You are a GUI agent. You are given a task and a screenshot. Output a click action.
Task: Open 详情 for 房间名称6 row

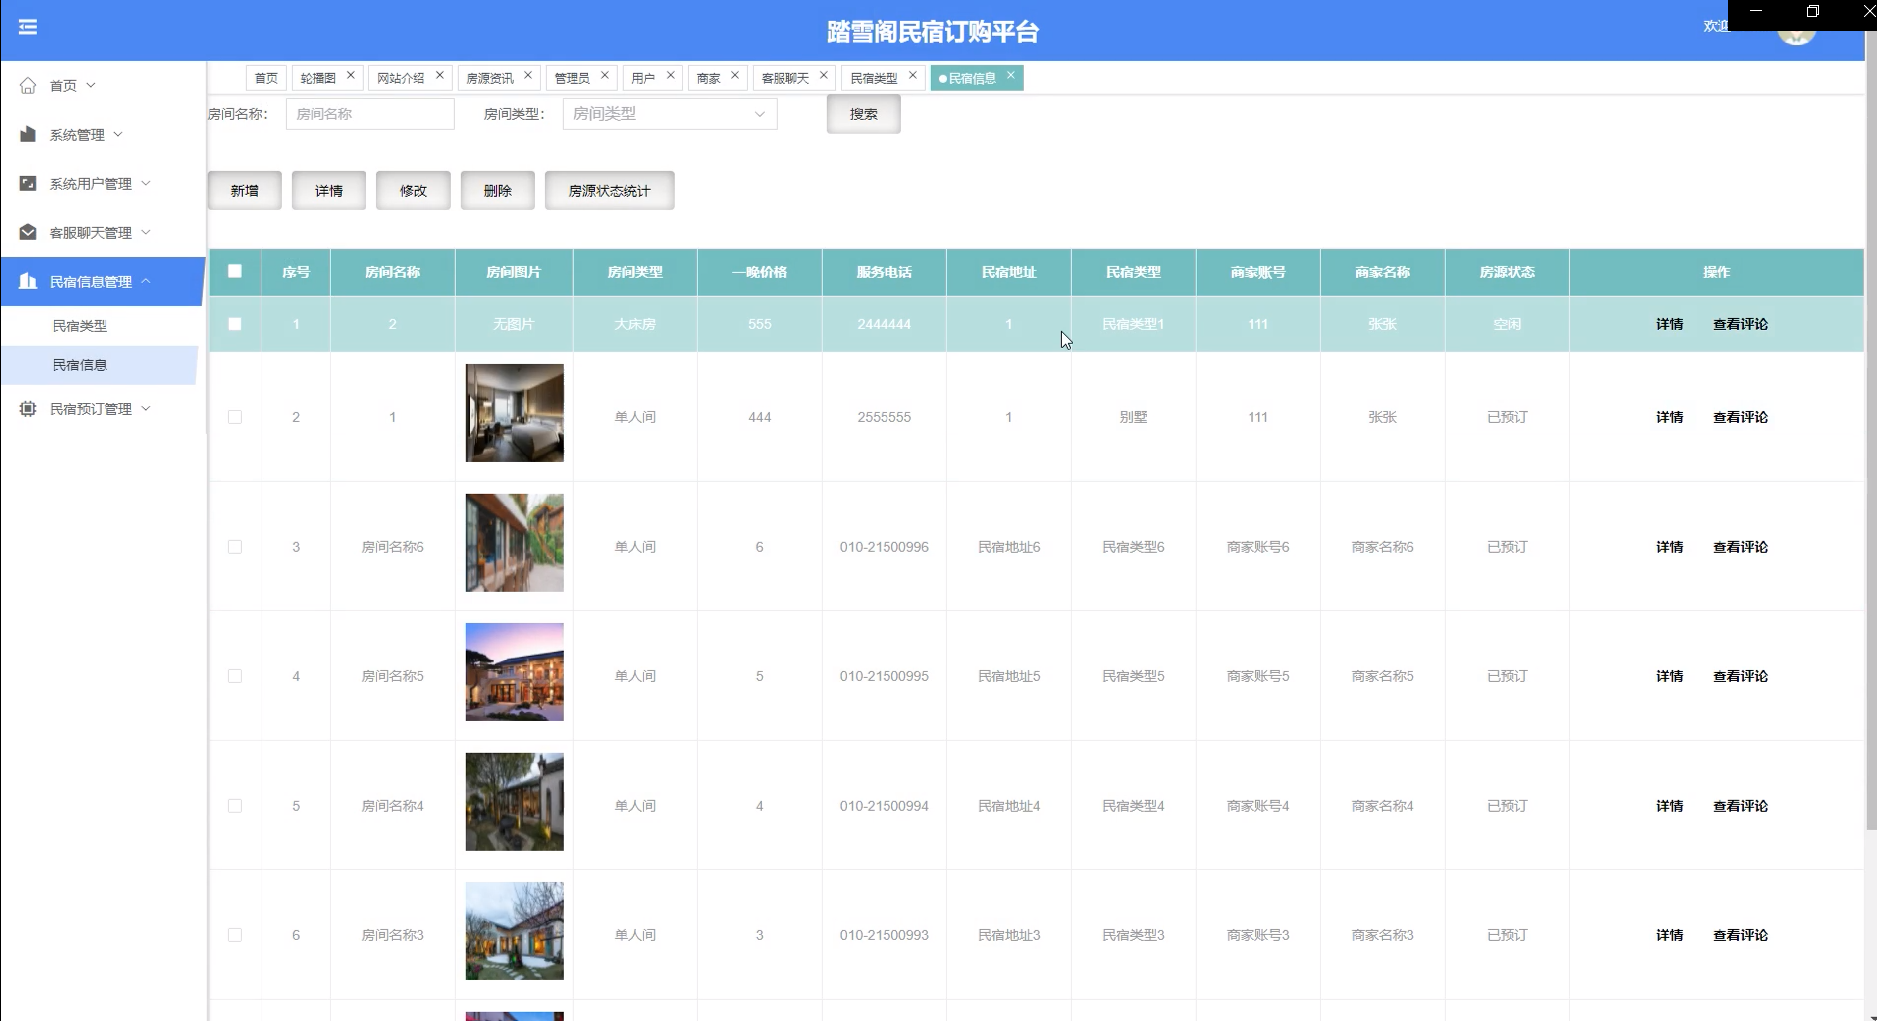click(1669, 547)
